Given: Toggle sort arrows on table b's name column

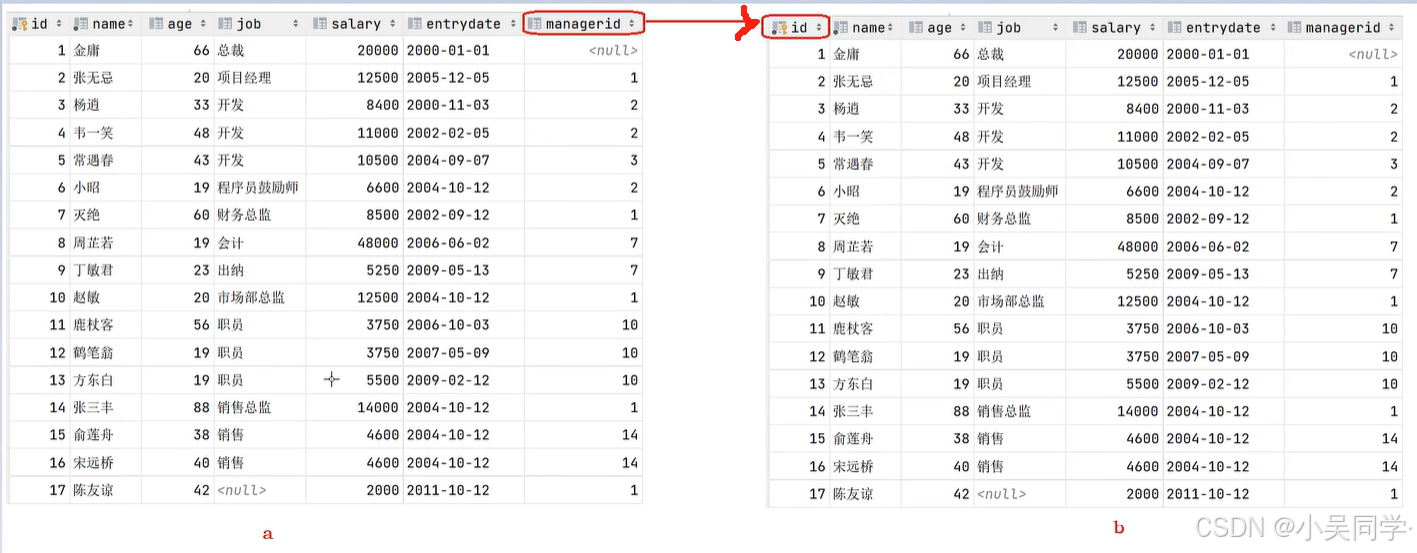Looking at the screenshot, I should click(x=891, y=28).
